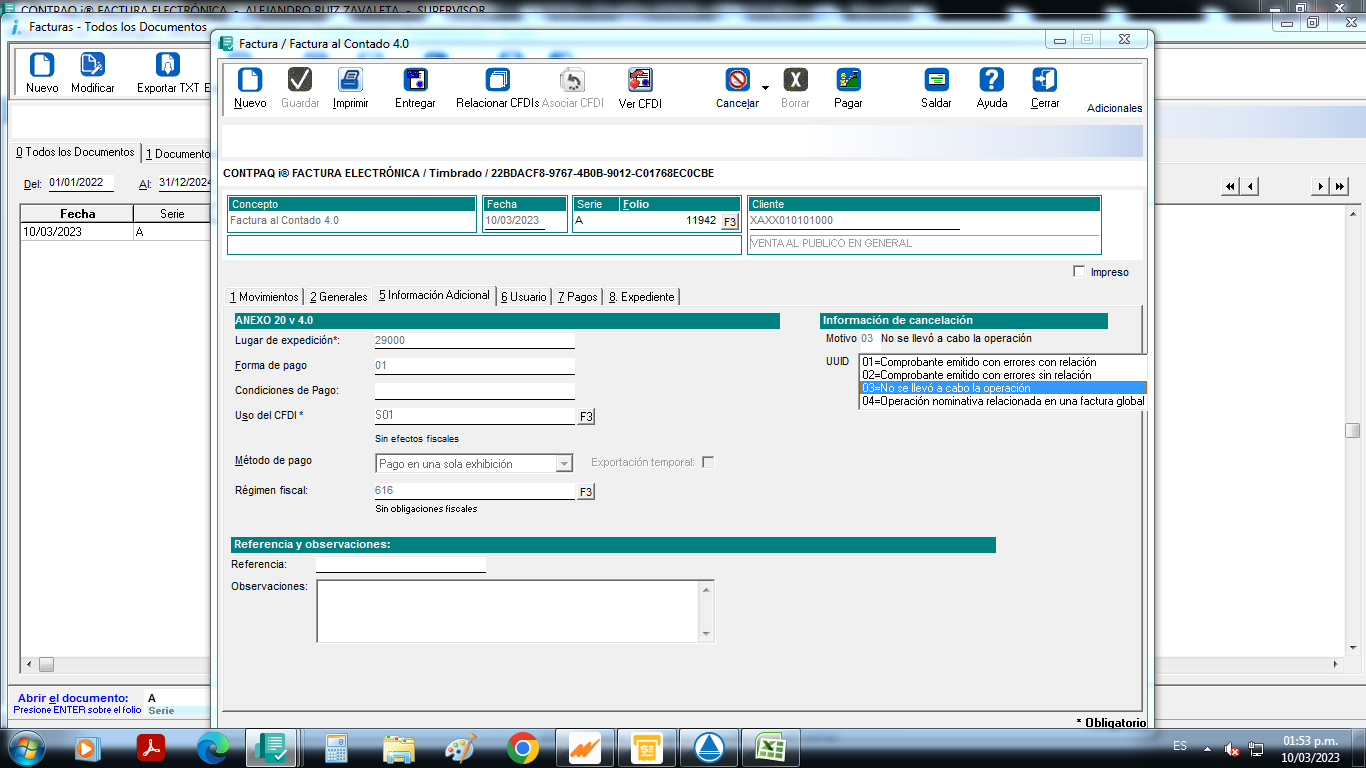Click Modificar icon in Facturas list window
This screenshot has width=1366, height=768.
click(x=92, y=65)
